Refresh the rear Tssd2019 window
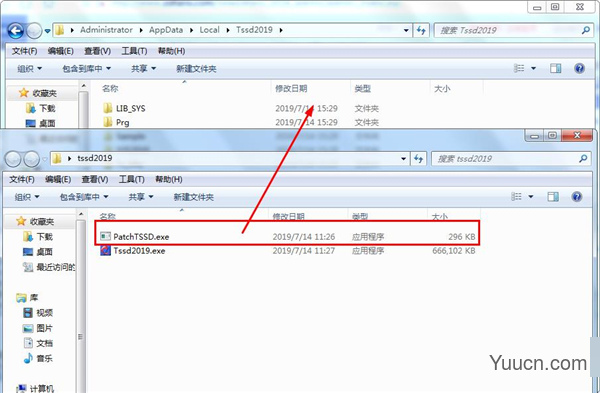 [421, 30]
